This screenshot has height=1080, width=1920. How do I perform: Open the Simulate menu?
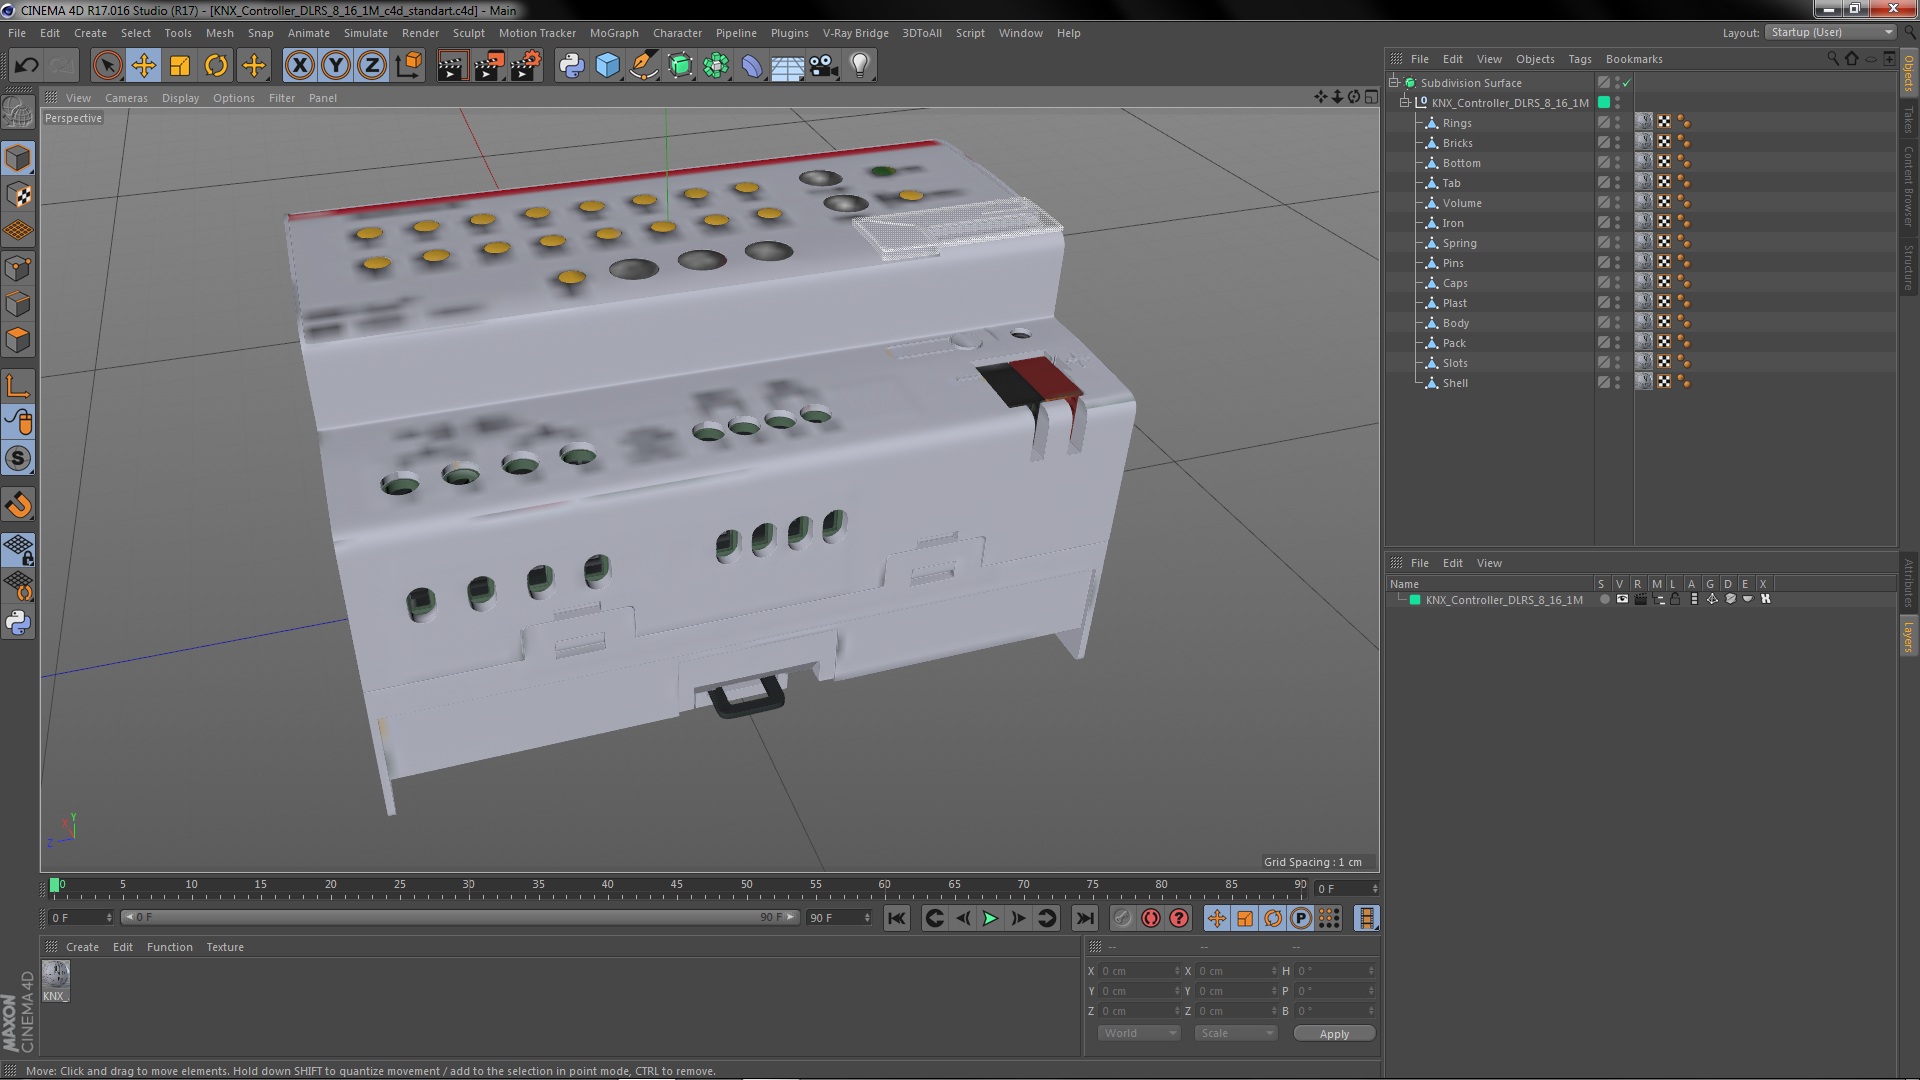[366, 33]
